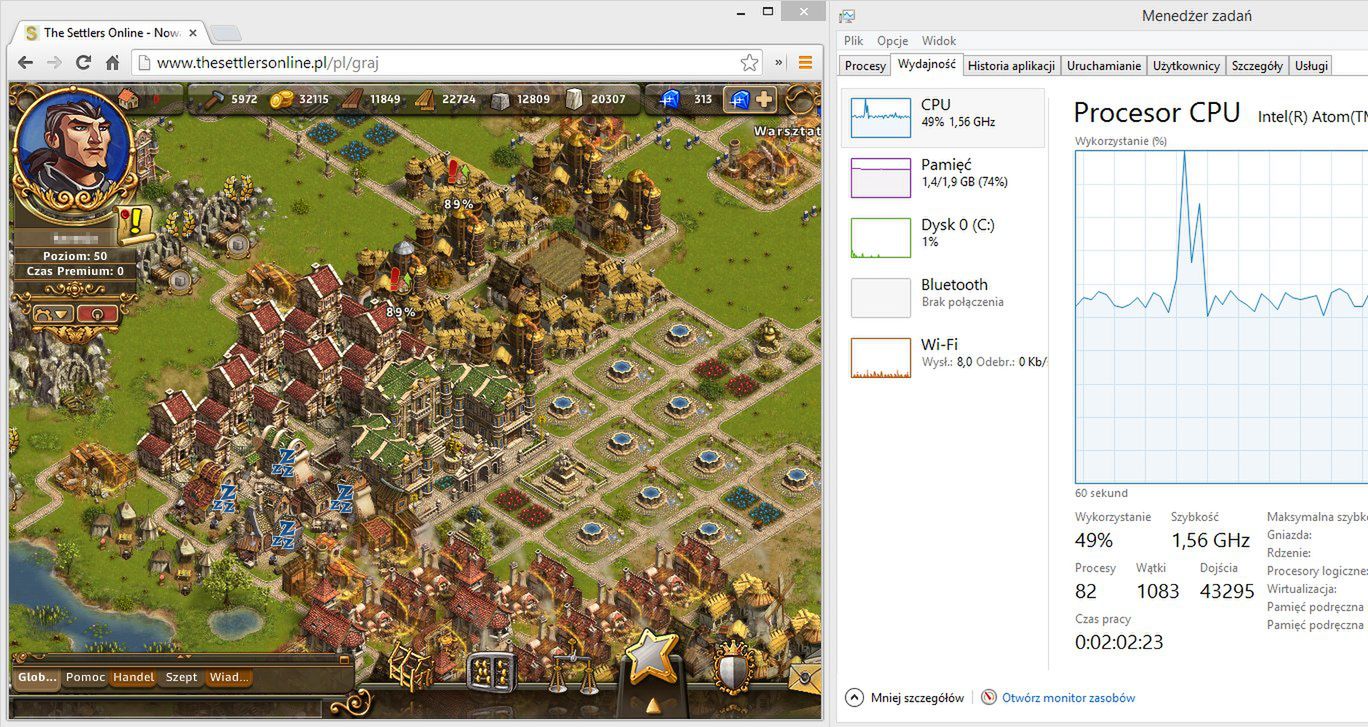
Task: Select the Pamięć performance entry
Action: (943, 178)
